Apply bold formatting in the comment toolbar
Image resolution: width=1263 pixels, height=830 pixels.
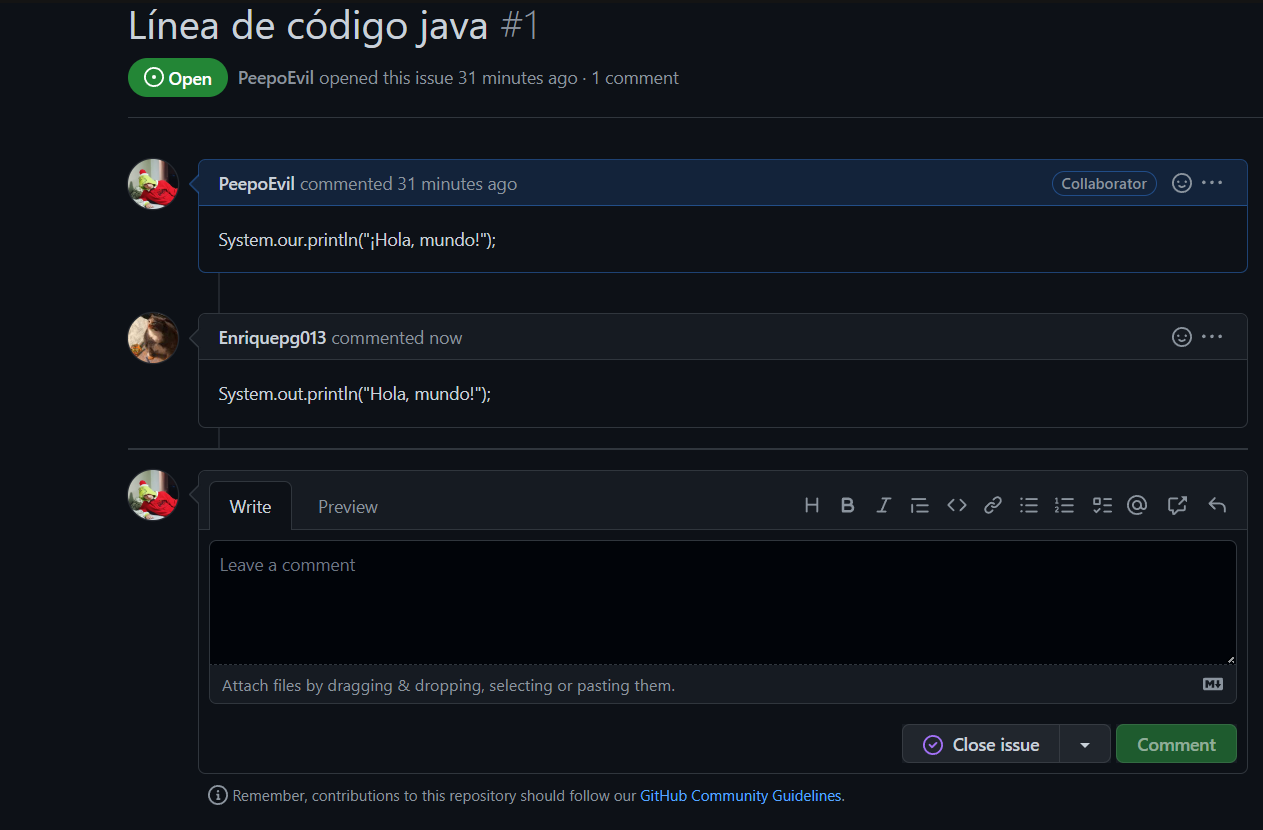coord(847,505)
